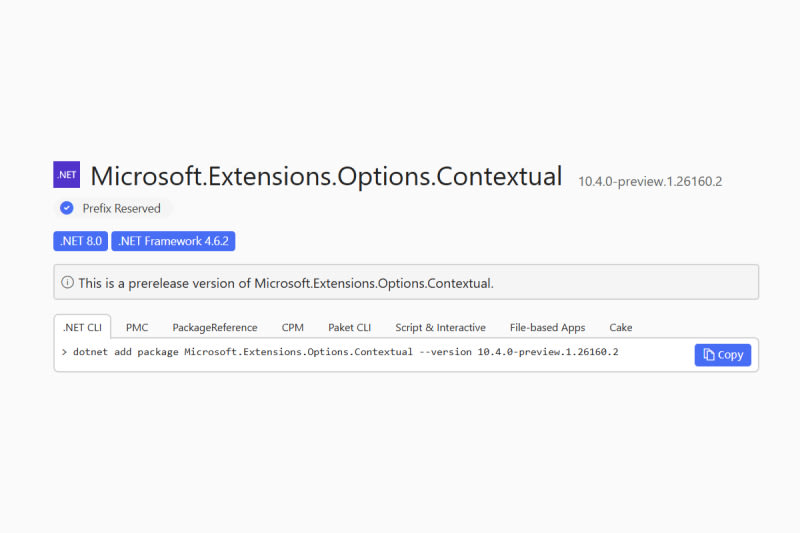
Task: Click the purple .NET package icon
Action: click(x=66, y=174)
